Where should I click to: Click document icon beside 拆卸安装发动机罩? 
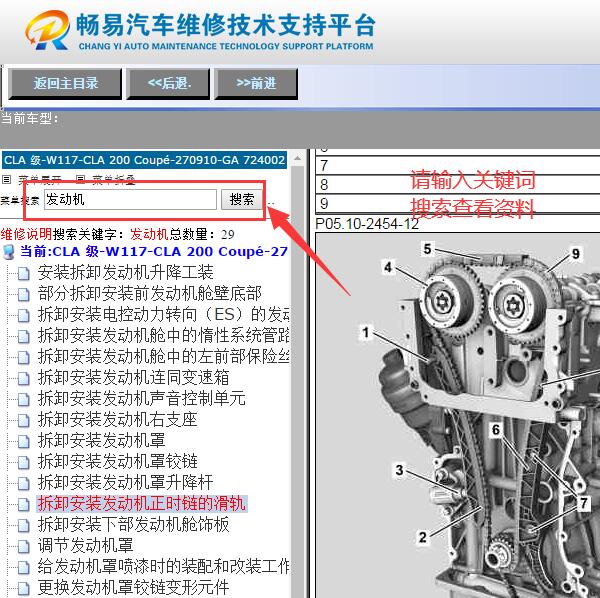(23, 441)
